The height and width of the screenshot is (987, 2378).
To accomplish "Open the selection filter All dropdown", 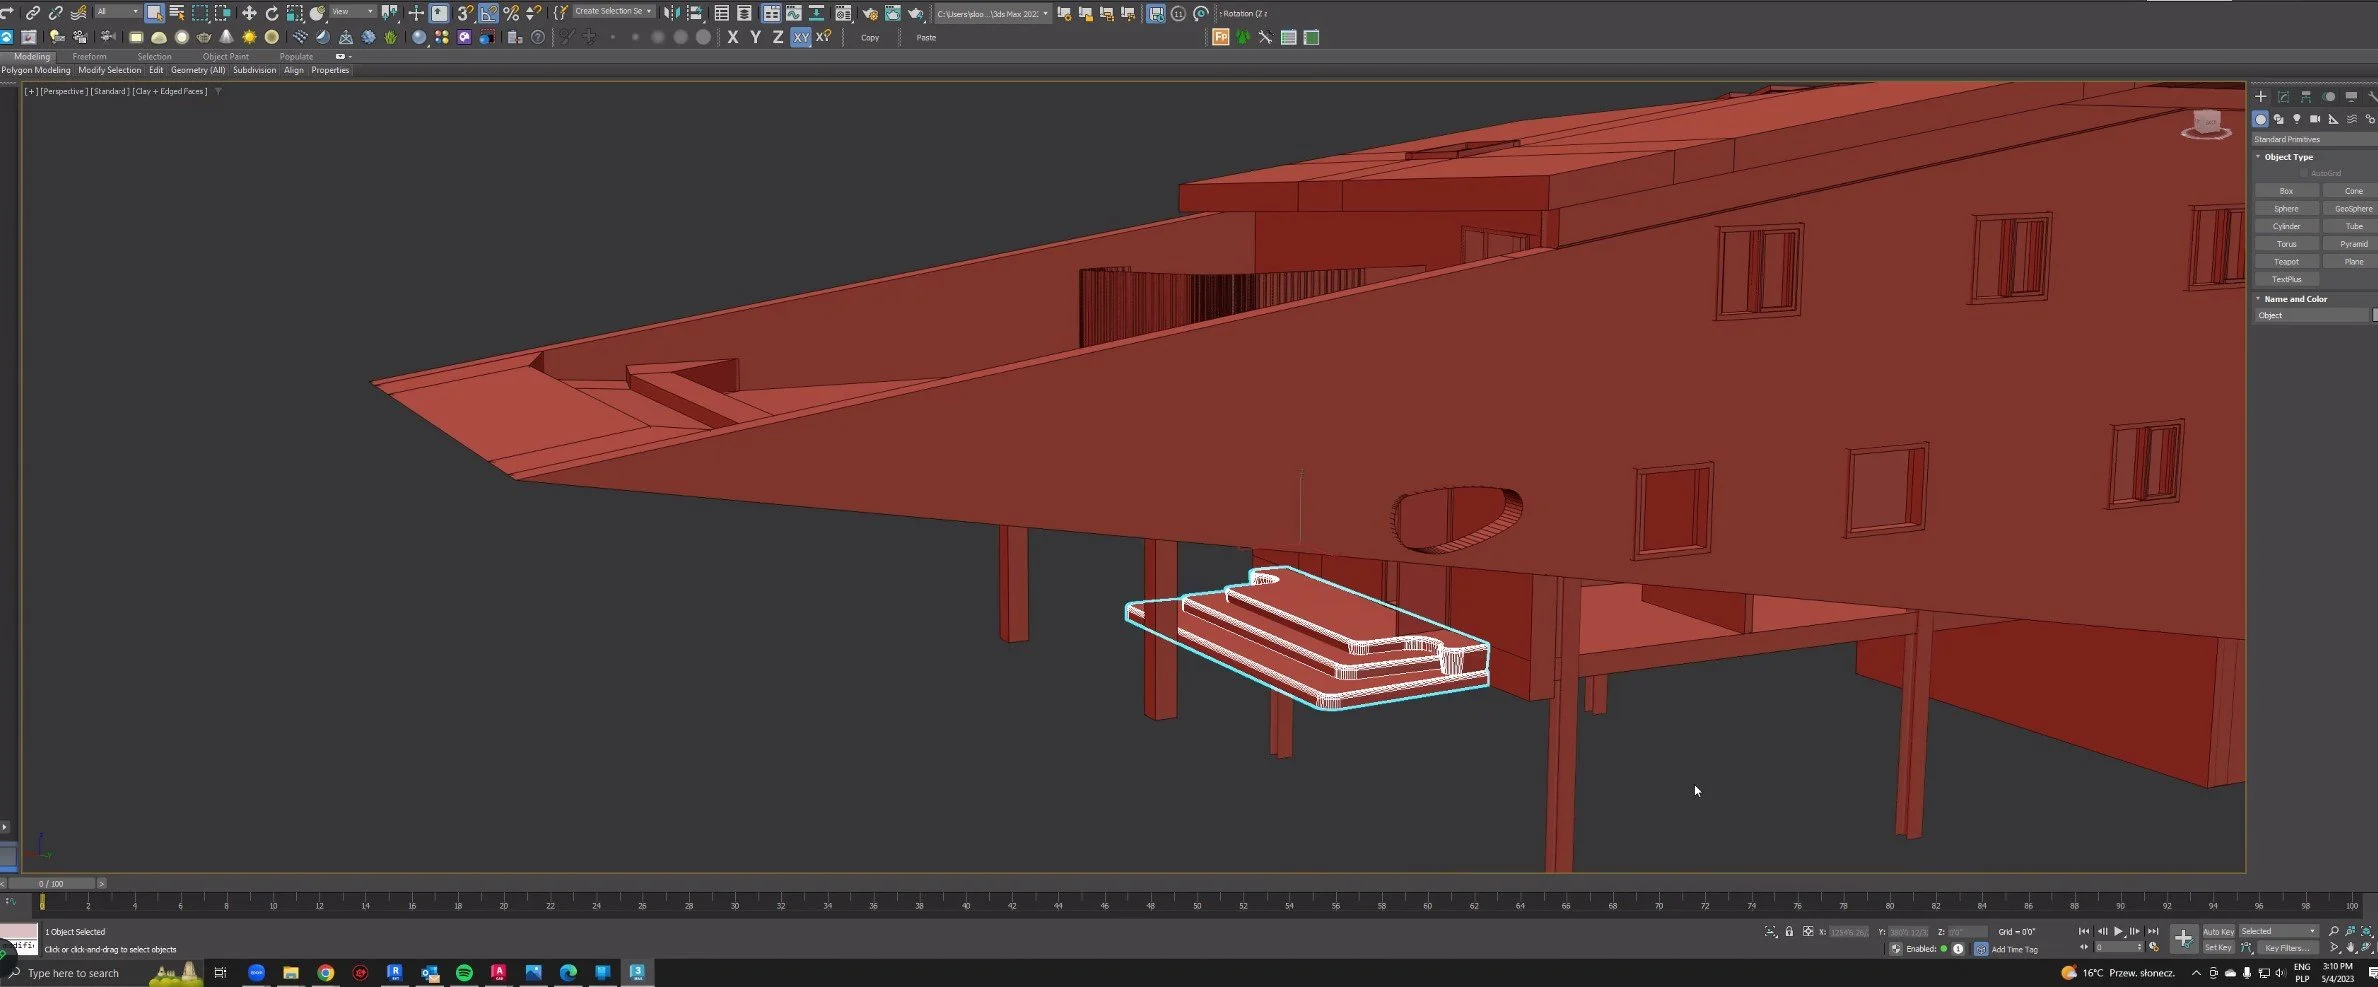I will click(117, 12).
